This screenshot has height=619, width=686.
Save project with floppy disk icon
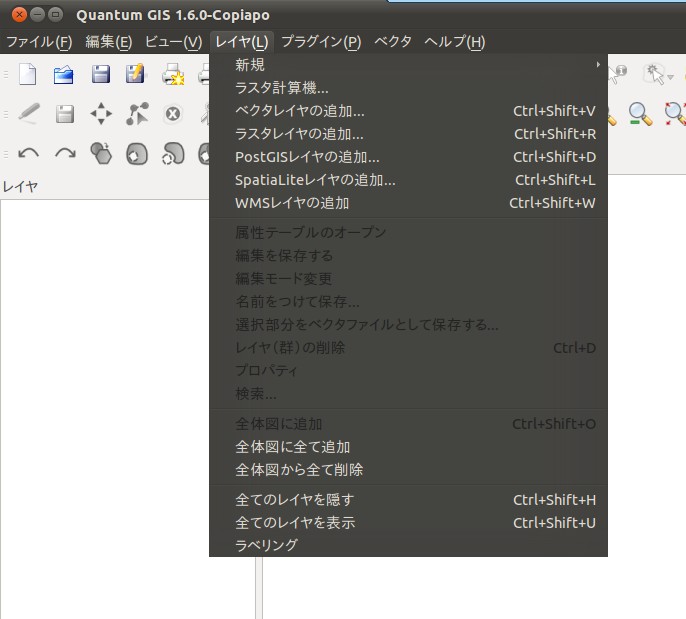pos(101,74)
